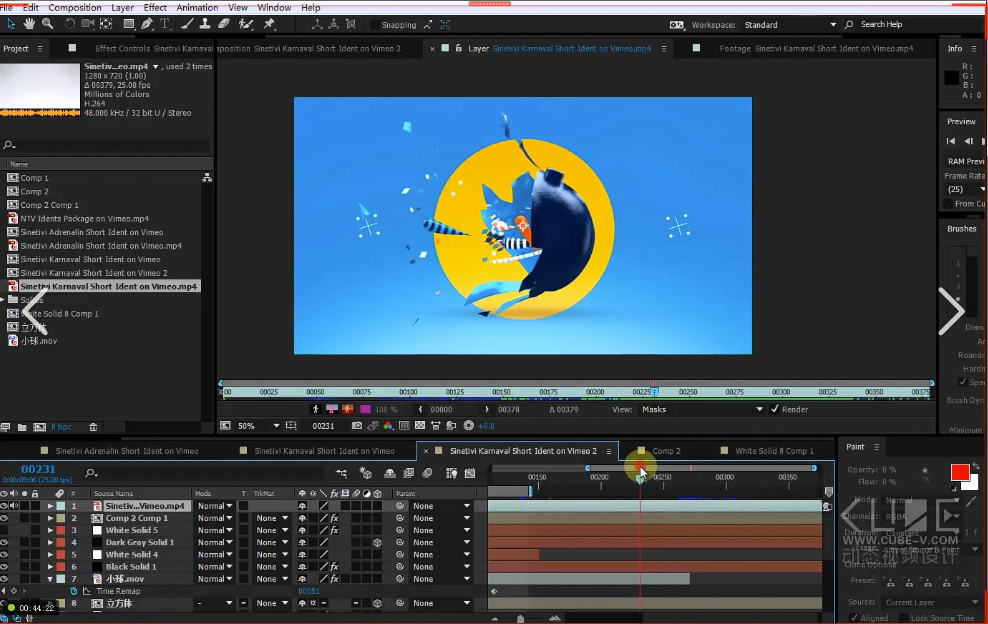Open TrkMat dropdown for Dark Gray Solid 1

tap(272, 542)
